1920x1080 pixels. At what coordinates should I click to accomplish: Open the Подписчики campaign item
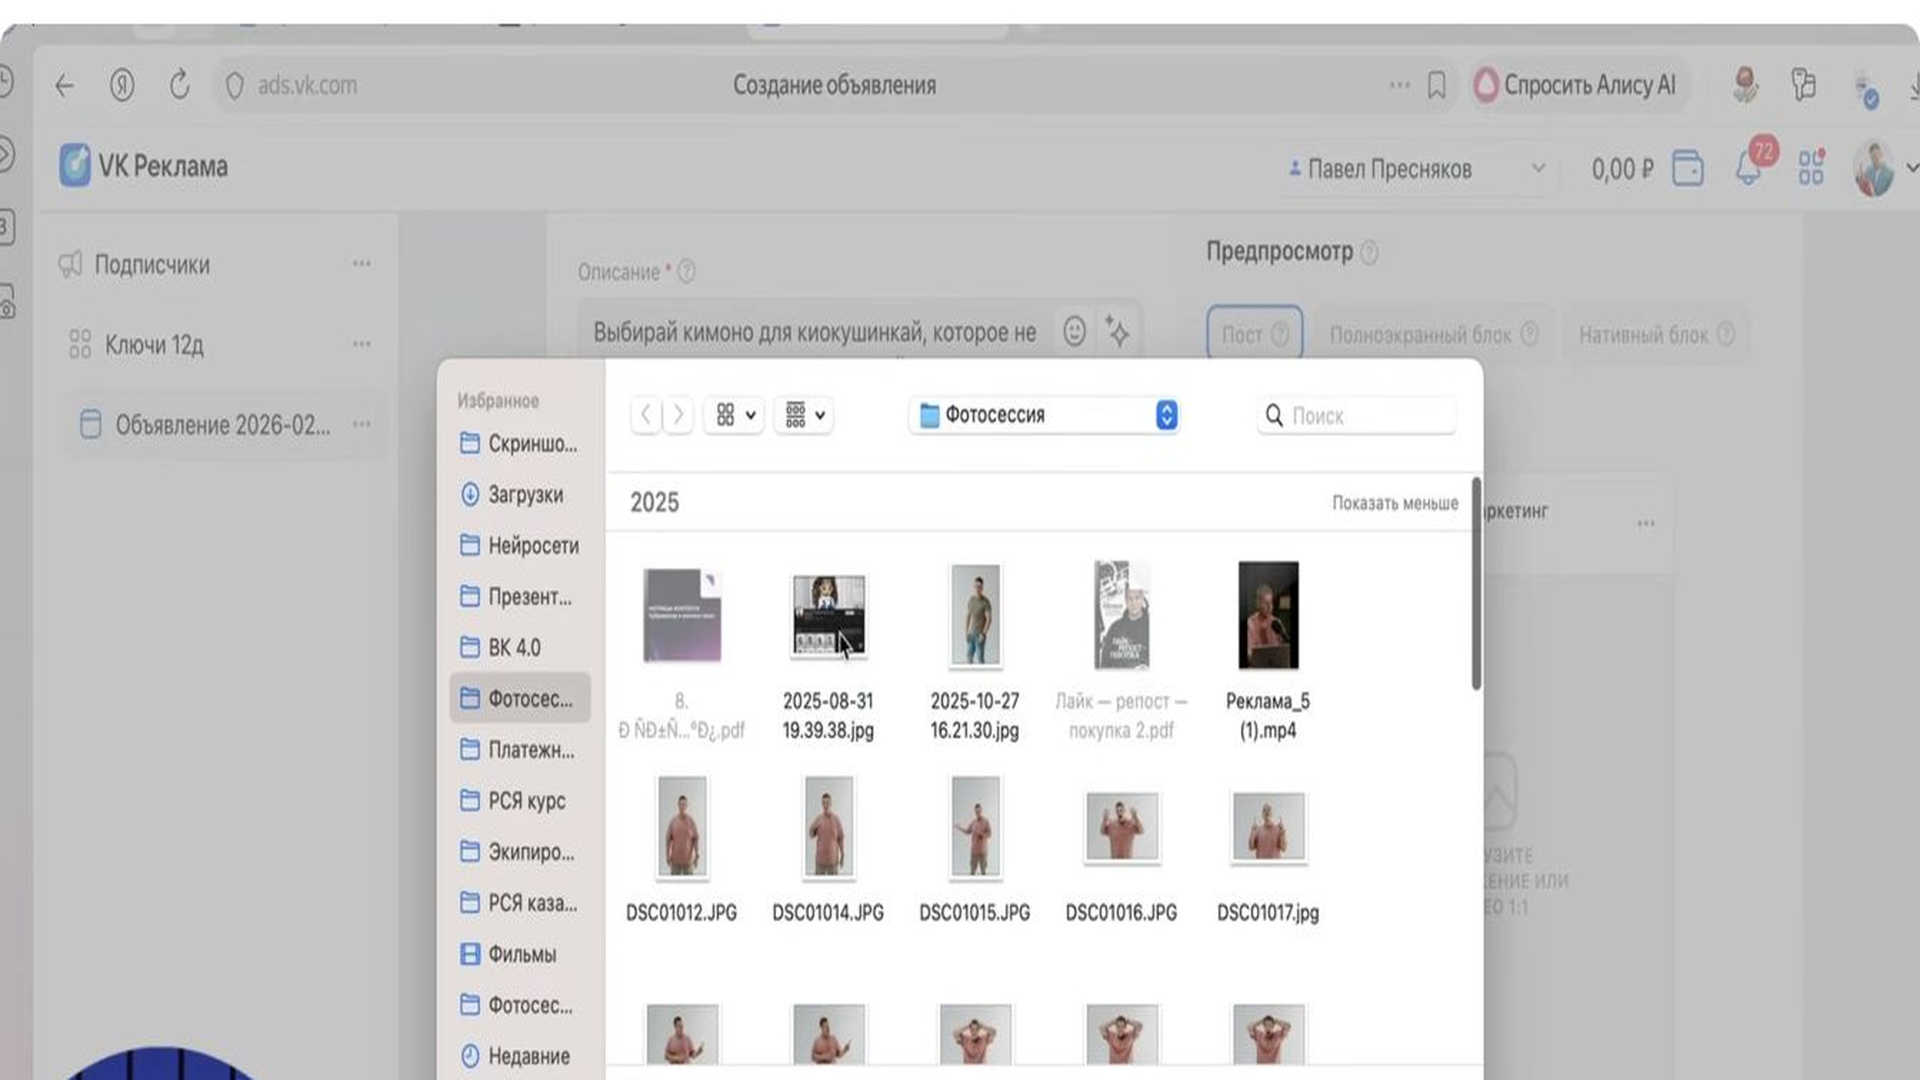[215, 264]
